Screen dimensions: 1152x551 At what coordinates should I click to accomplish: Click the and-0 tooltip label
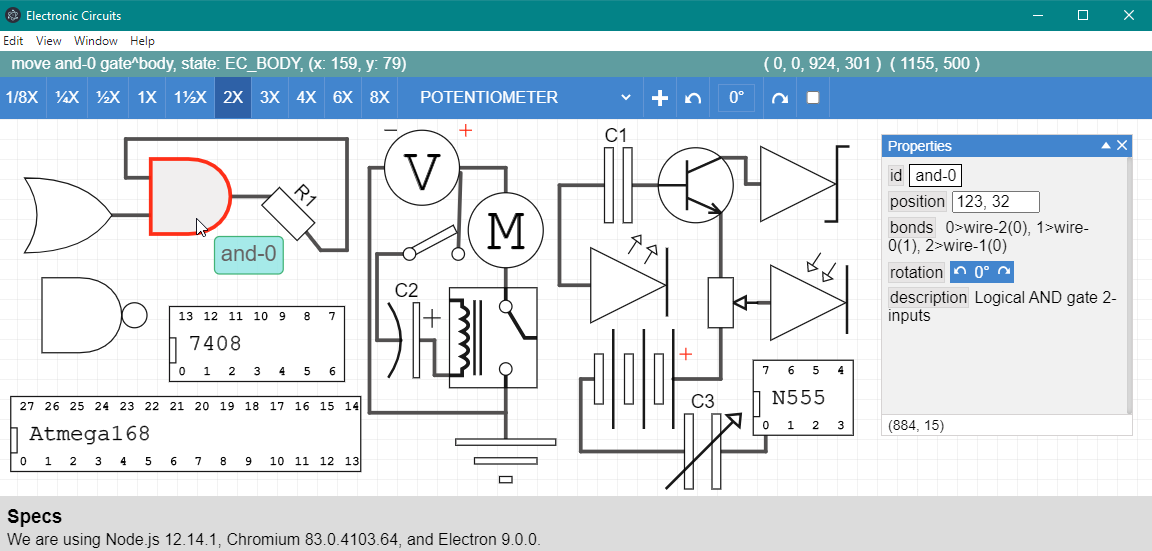248,255
